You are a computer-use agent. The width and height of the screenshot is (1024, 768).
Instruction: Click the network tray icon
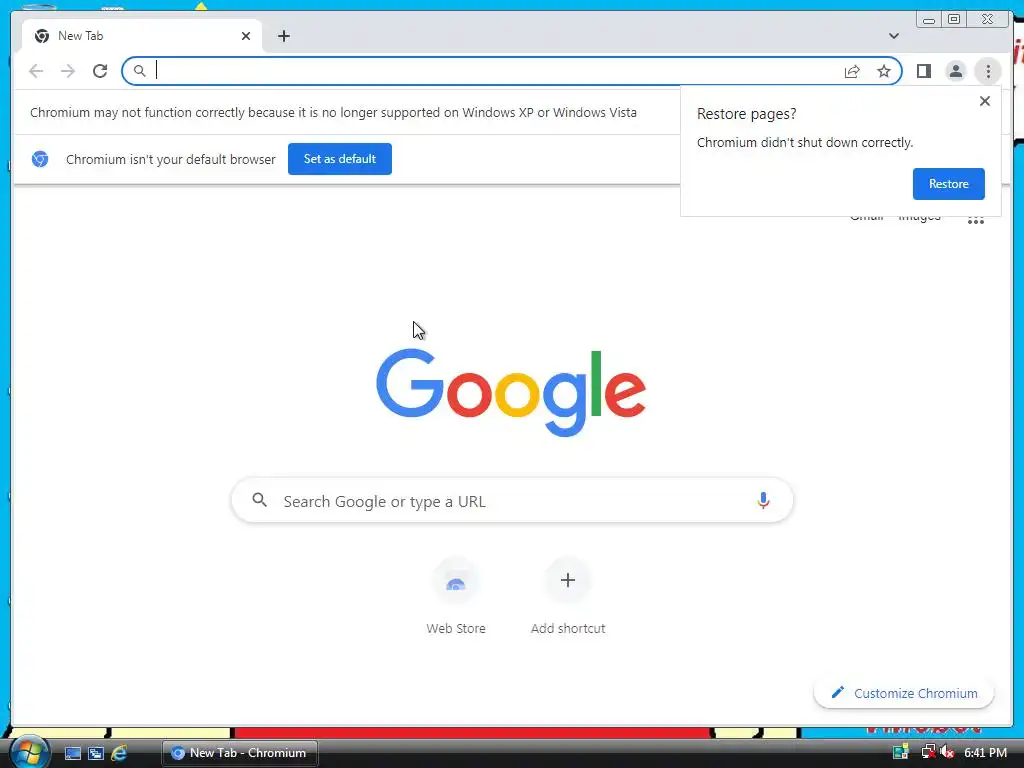click(927, 752)
